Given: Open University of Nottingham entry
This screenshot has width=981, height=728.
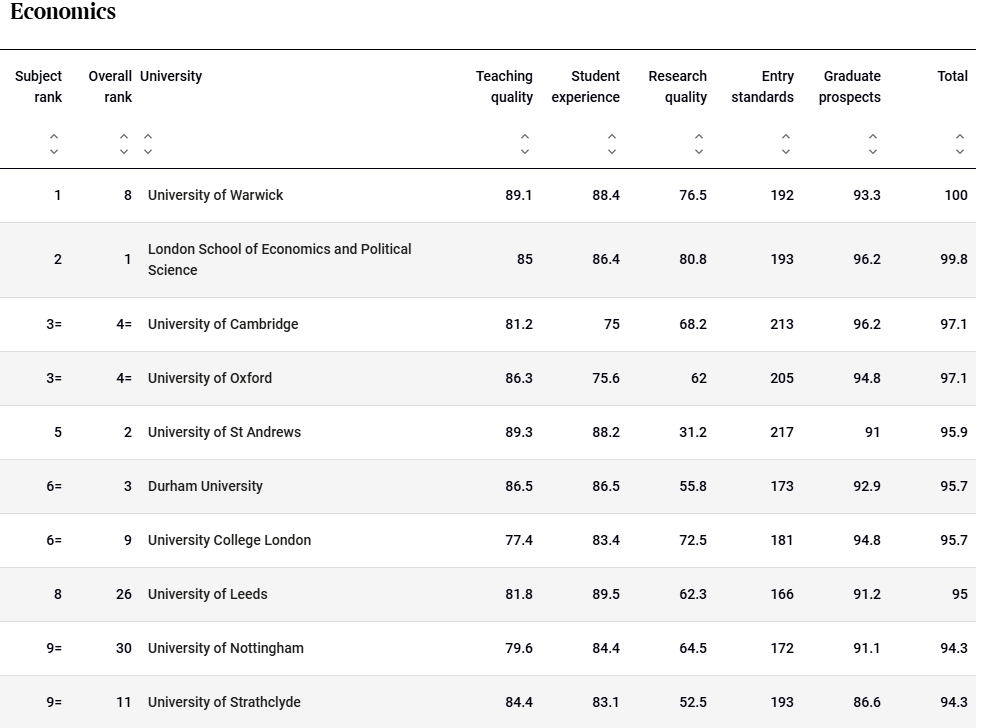Looking at the screenshot, I should [225, 648].
